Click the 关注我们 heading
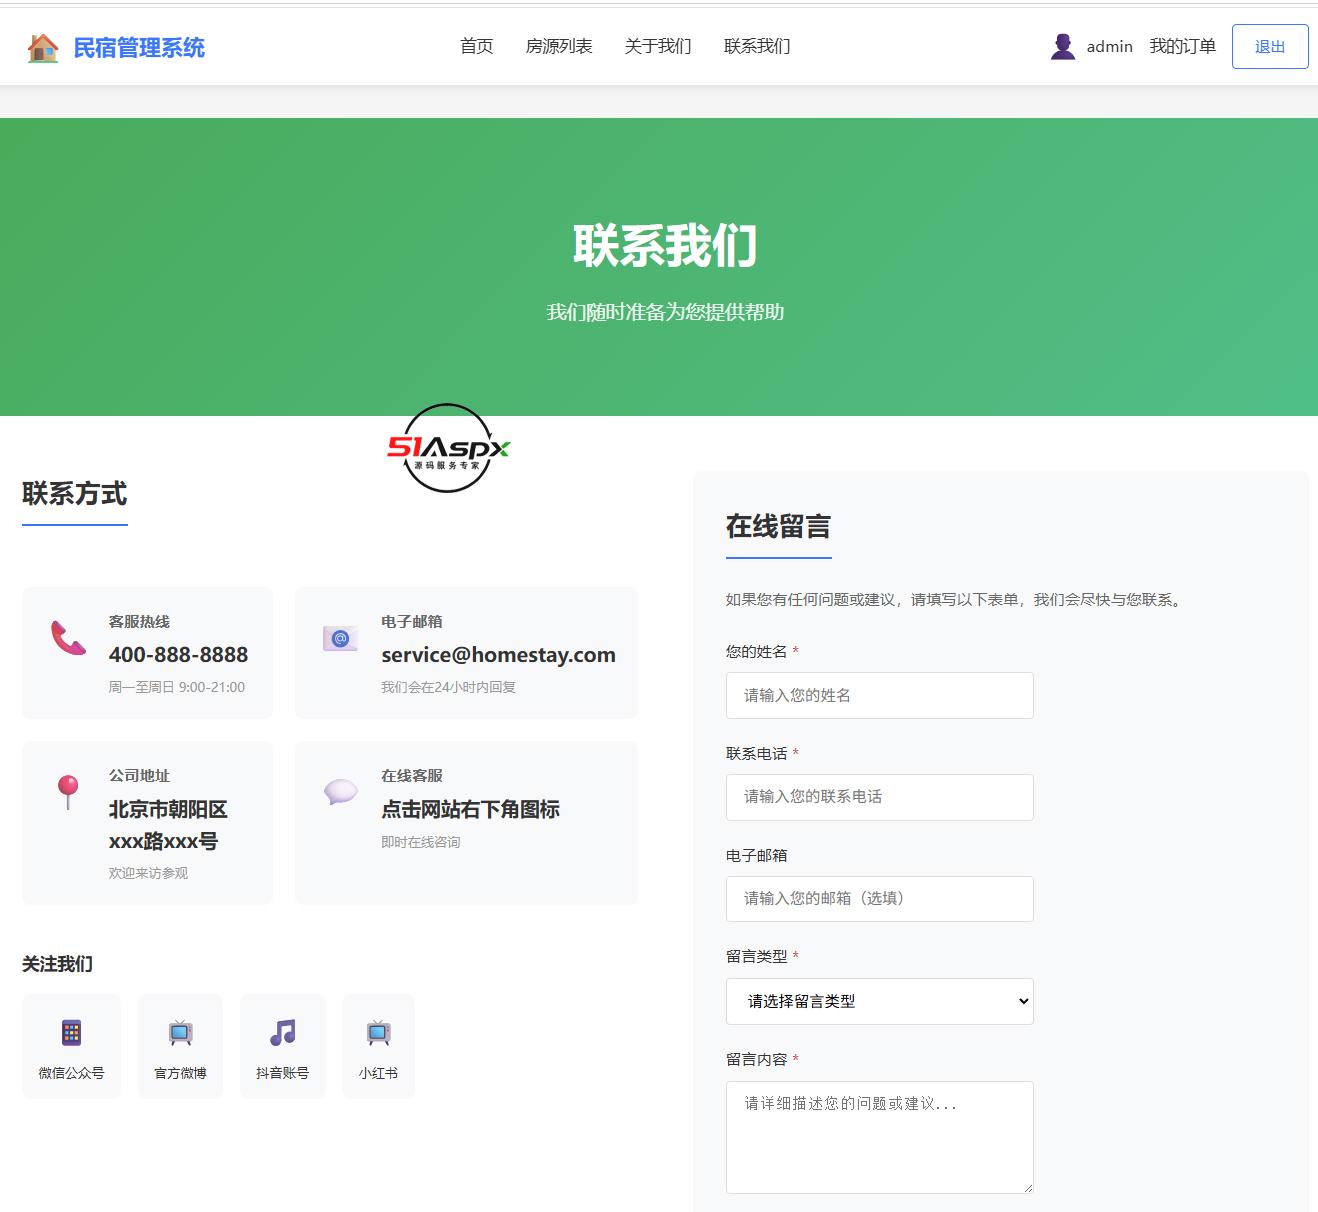Image resolution: width=1318 pixels, height=1212 pixels. [57, 964]
